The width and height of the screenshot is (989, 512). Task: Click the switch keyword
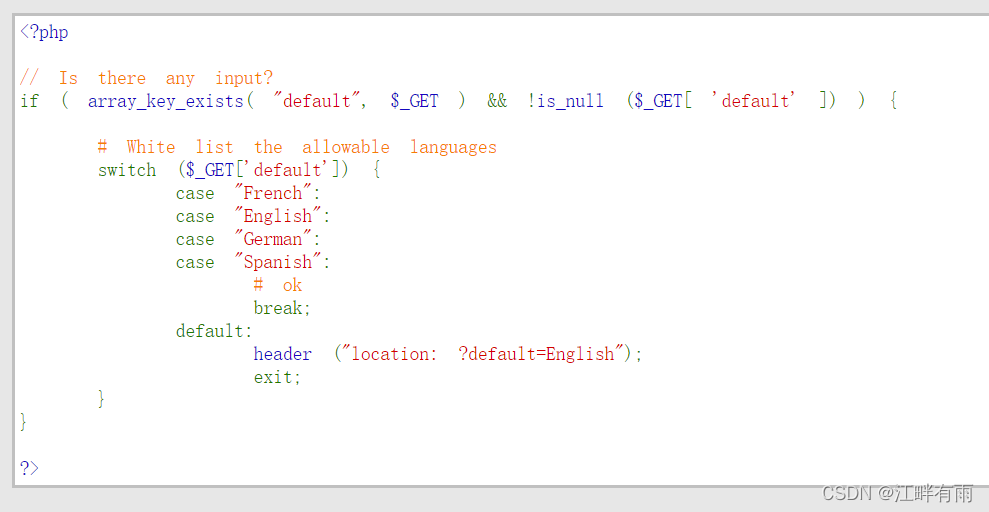click(127, 170)
